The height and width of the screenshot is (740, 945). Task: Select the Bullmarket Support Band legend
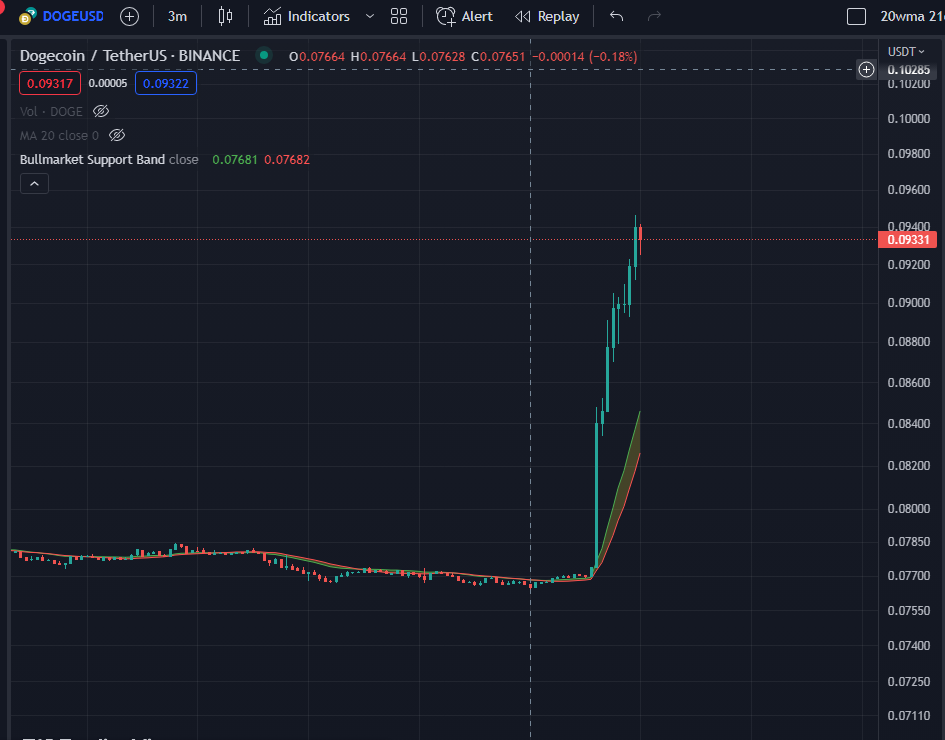pos(92,160)
